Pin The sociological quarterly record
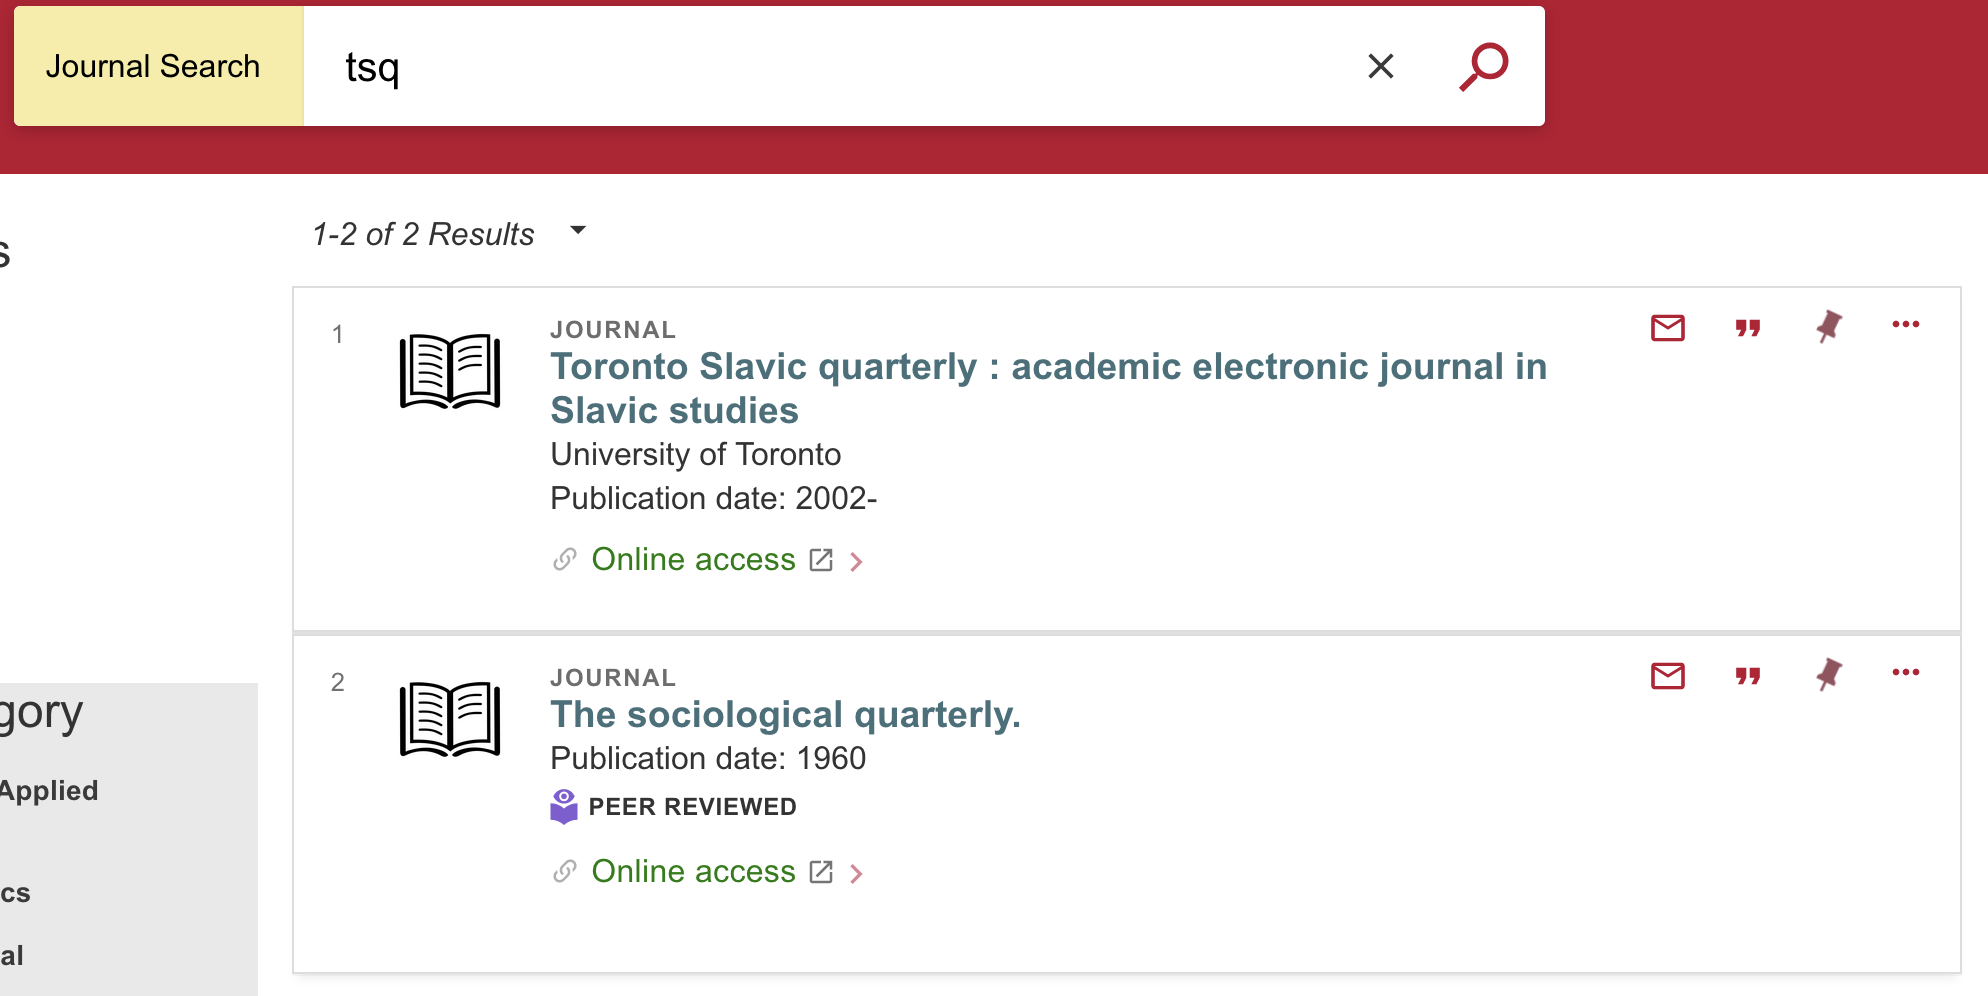 click(1828, 674)
